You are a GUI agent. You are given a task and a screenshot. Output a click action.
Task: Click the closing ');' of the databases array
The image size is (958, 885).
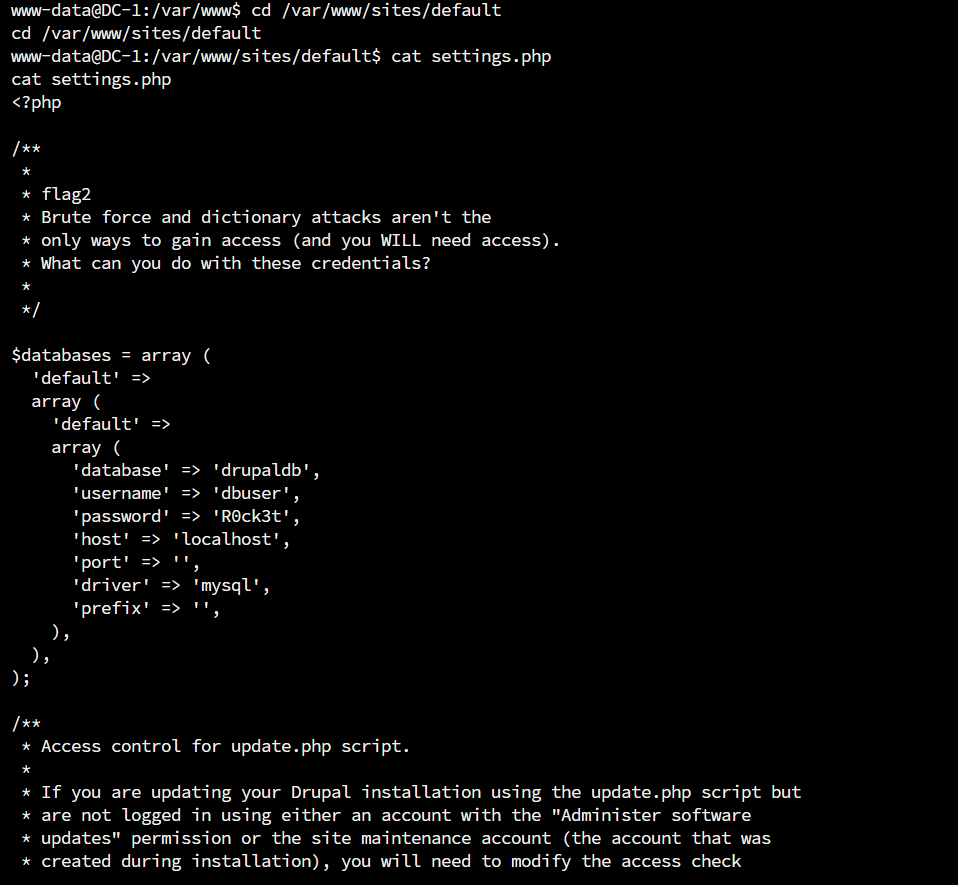21,677
